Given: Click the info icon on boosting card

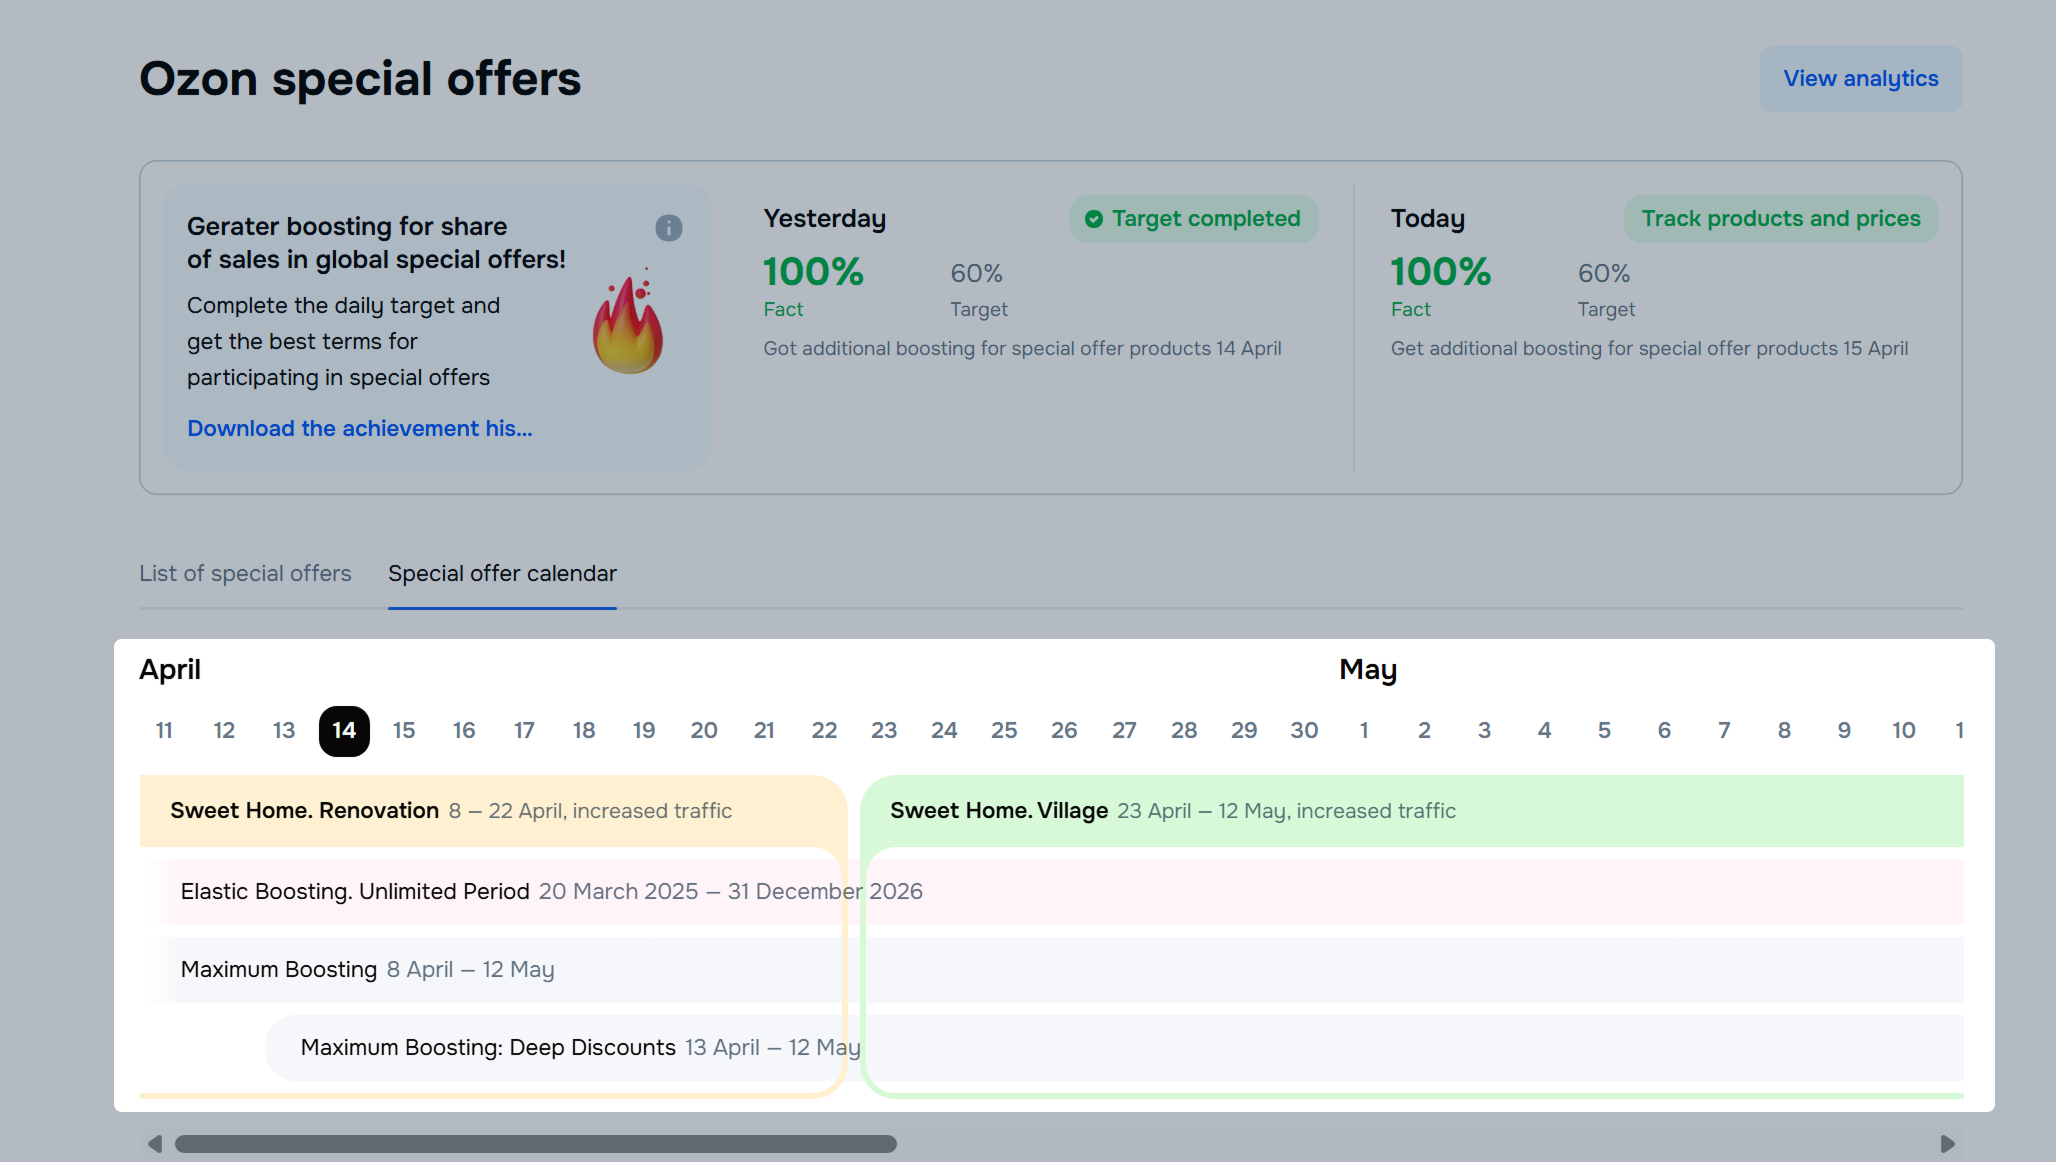Looking at the screenshot, I should (668, 228).
